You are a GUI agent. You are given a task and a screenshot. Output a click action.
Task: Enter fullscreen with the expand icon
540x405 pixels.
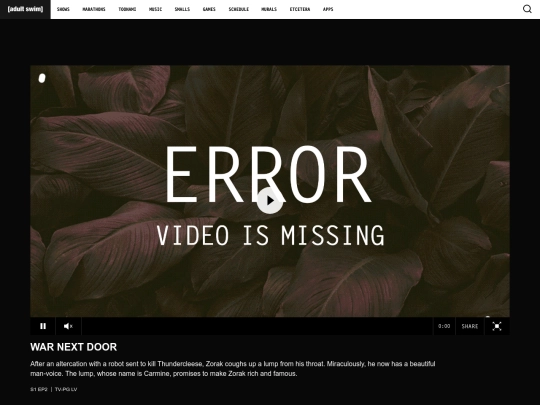click(x=497, y=326)
